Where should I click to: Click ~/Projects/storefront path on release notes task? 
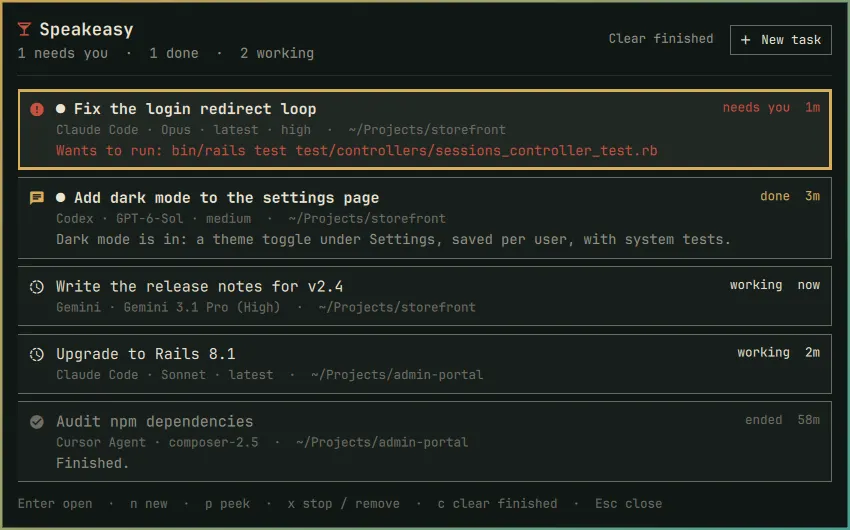(x=397, y=307)
